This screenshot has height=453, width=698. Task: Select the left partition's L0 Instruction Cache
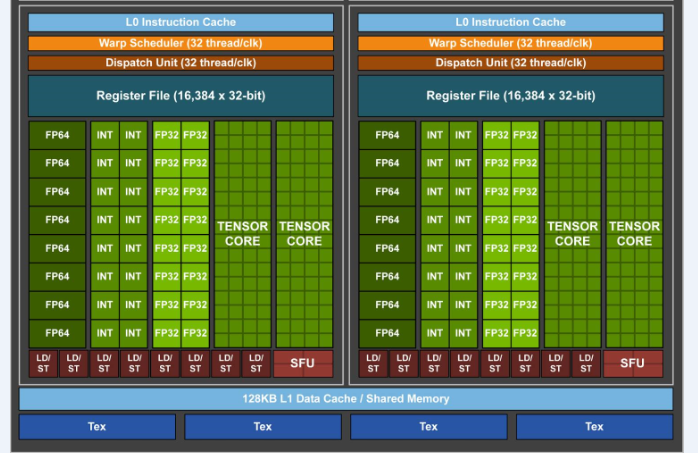click(180, 22)
